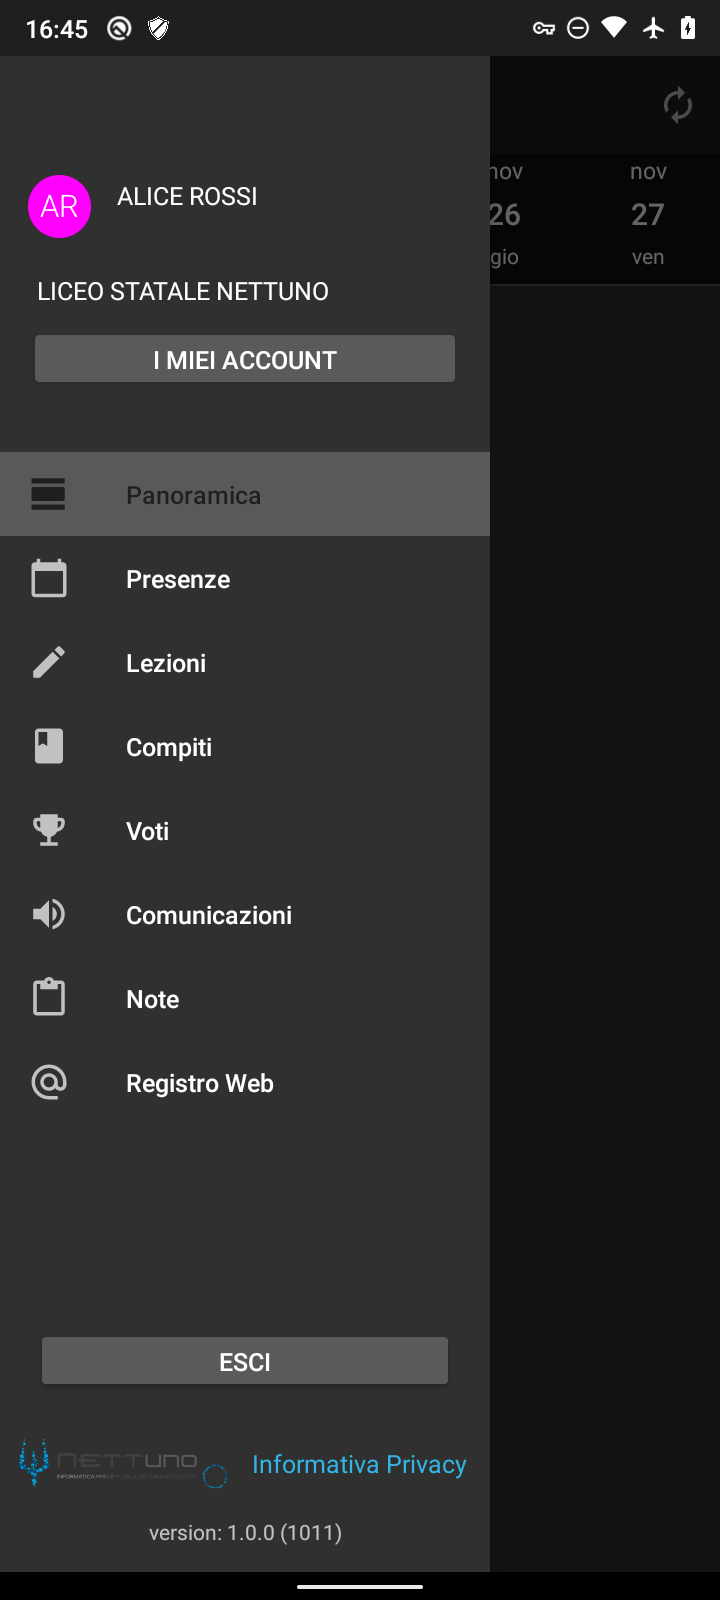Tap the @ icon beside Registro Web

(x=49, y=1082)
